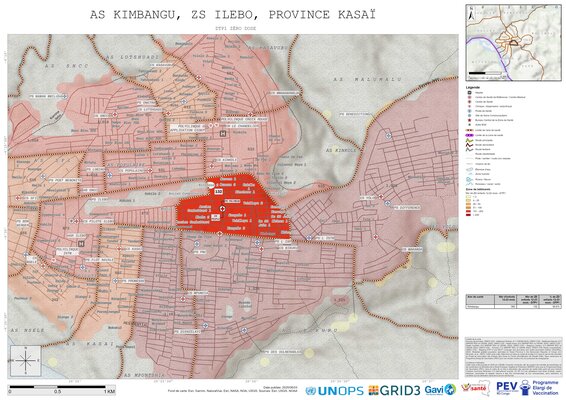Screen dimensions: 566x400
Task: Click the hospital H marker under HGR ILEBO
Action: point(81,244)
